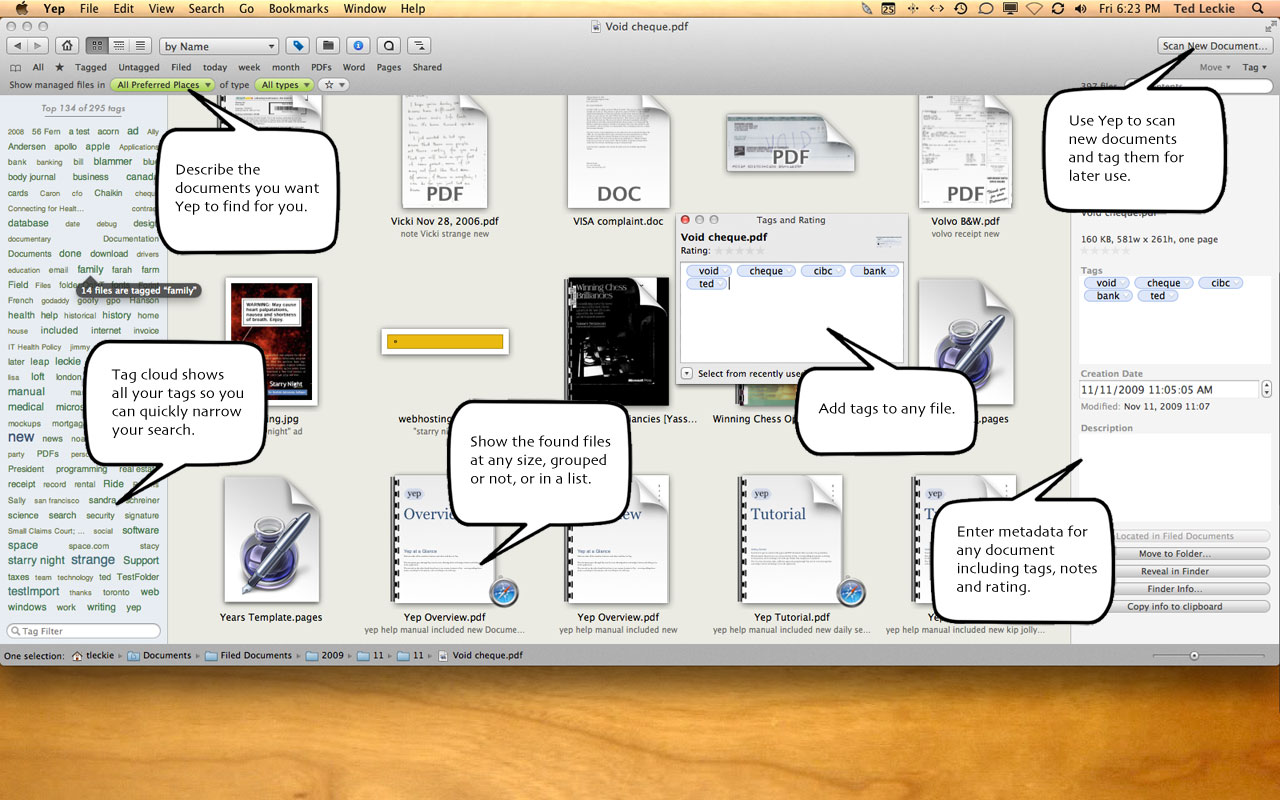Click the Reveal in Finder button
This screenshot has width=1280, height=800.
coord(1174,571)
